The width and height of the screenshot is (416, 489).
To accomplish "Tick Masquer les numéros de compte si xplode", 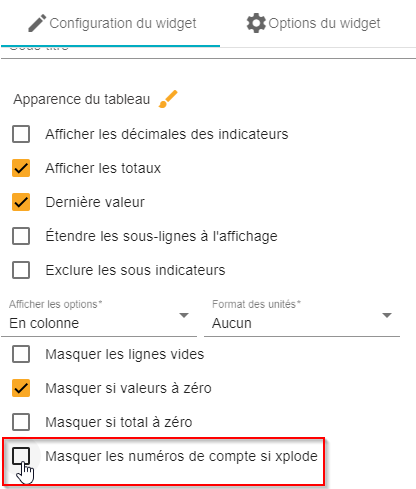I will point(21,456).
